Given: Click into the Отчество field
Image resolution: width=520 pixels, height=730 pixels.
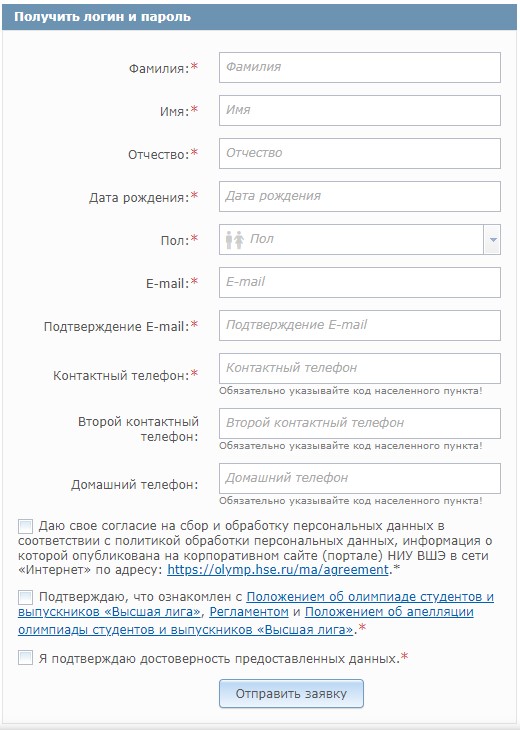Looking at the screenshot, I should (x=360, y=153).
